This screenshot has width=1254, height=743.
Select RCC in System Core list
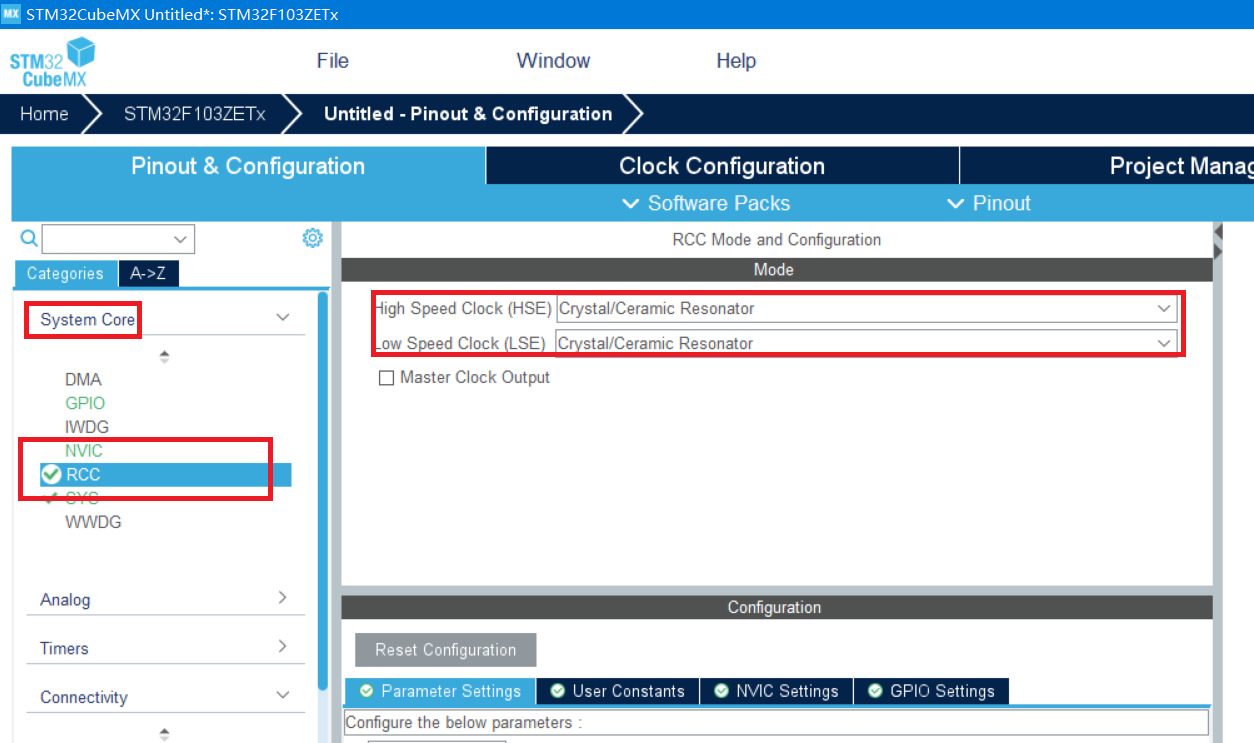[166, 474]
